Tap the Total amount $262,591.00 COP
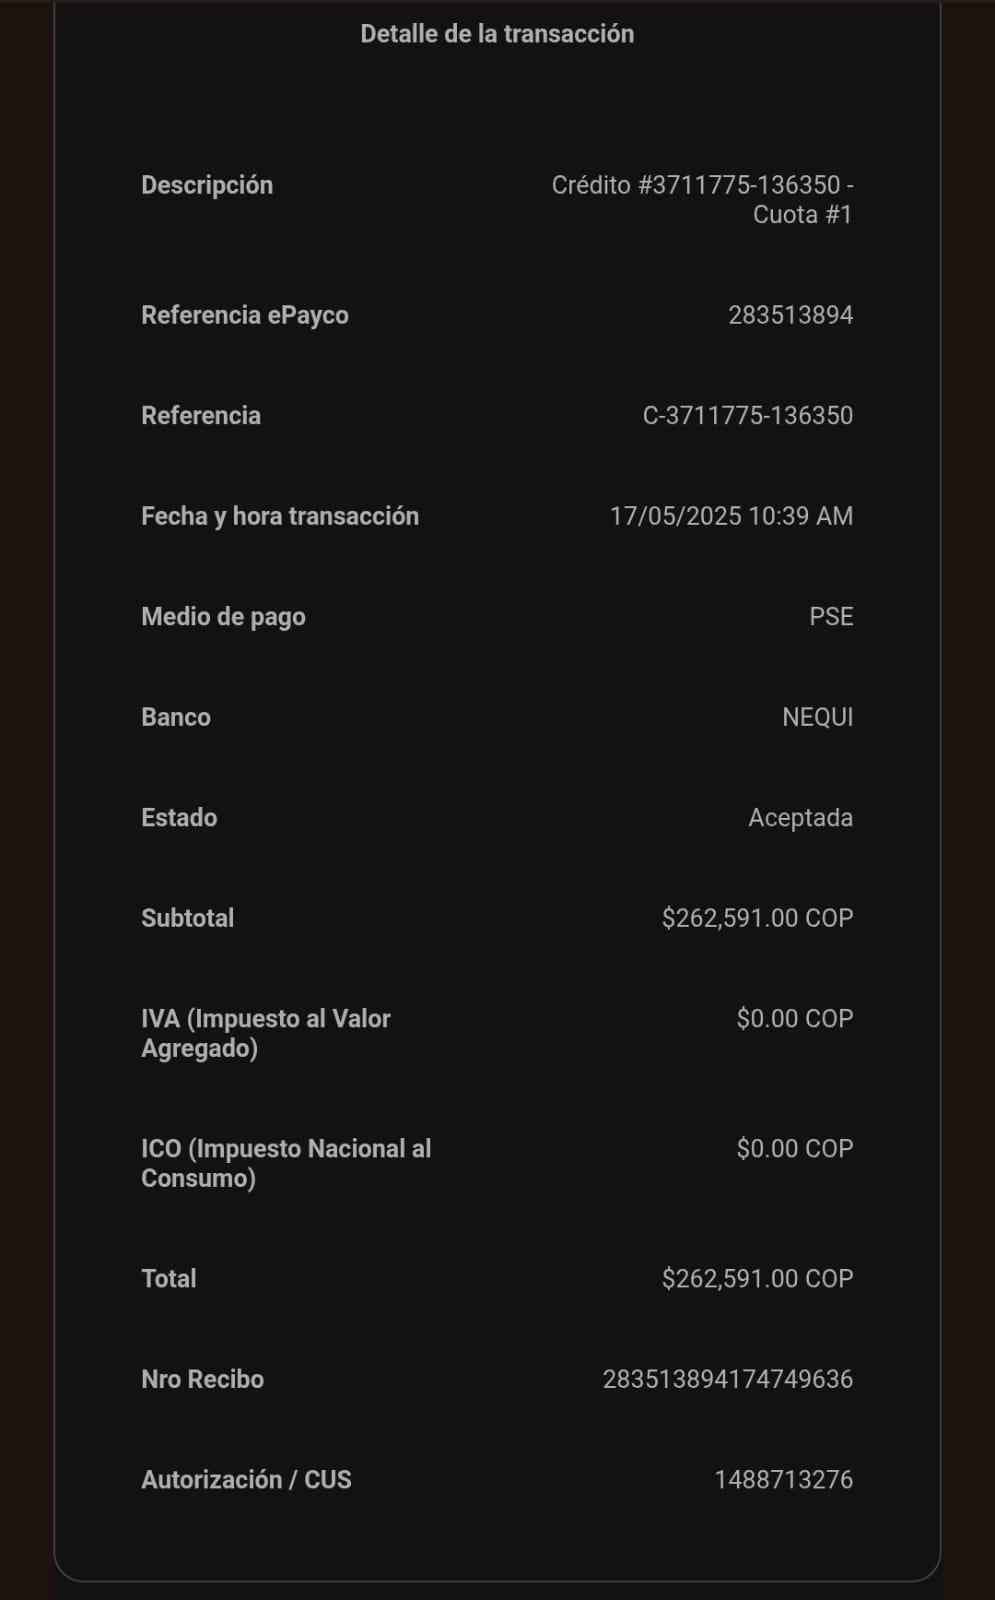Screen dimensions: 995x1600 tap(757, 1278)
